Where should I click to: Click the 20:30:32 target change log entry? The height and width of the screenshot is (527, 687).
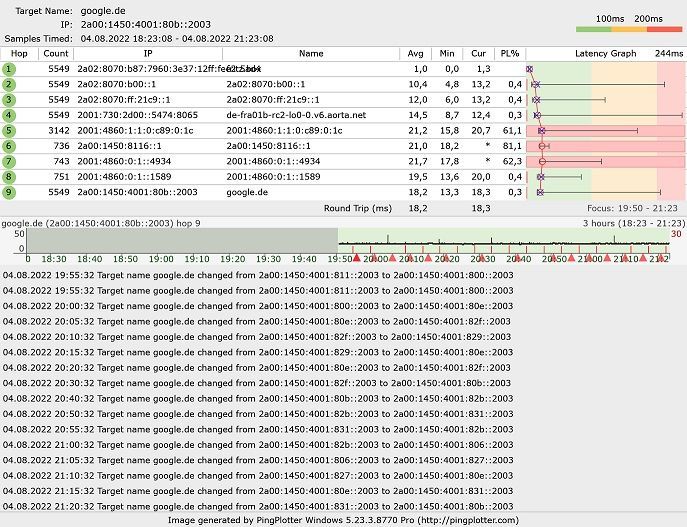click(x=257, y=383)
